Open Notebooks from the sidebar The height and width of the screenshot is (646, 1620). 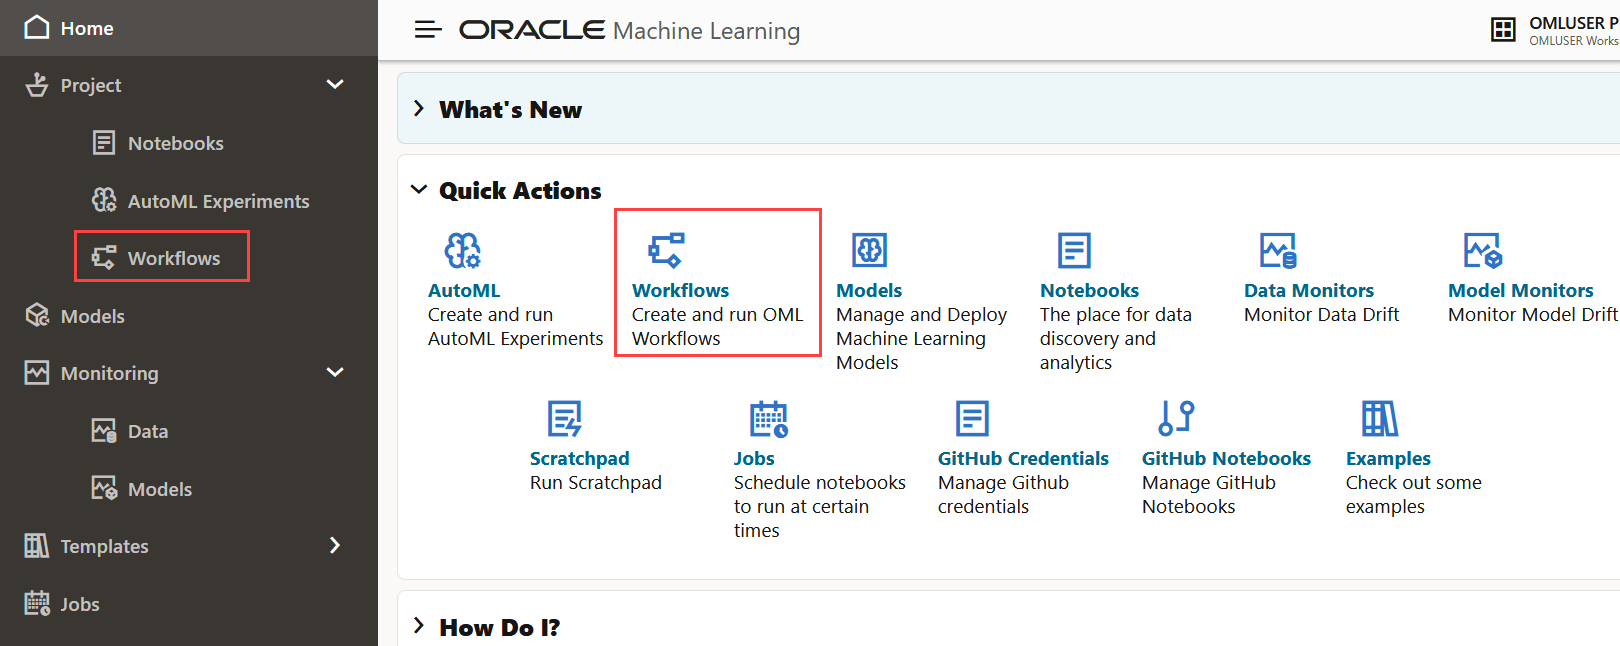pyautogui.click(x=176, y=144)
